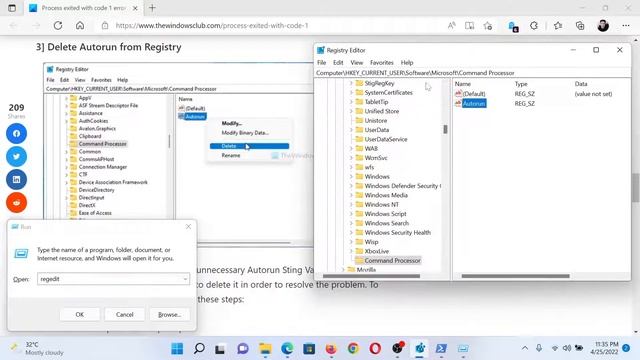Image resolution: width=640 pixels, height=360 pixels.
Task: Click OK in the Run dialog
Action: pyautogui.click(x=80, y=315)
